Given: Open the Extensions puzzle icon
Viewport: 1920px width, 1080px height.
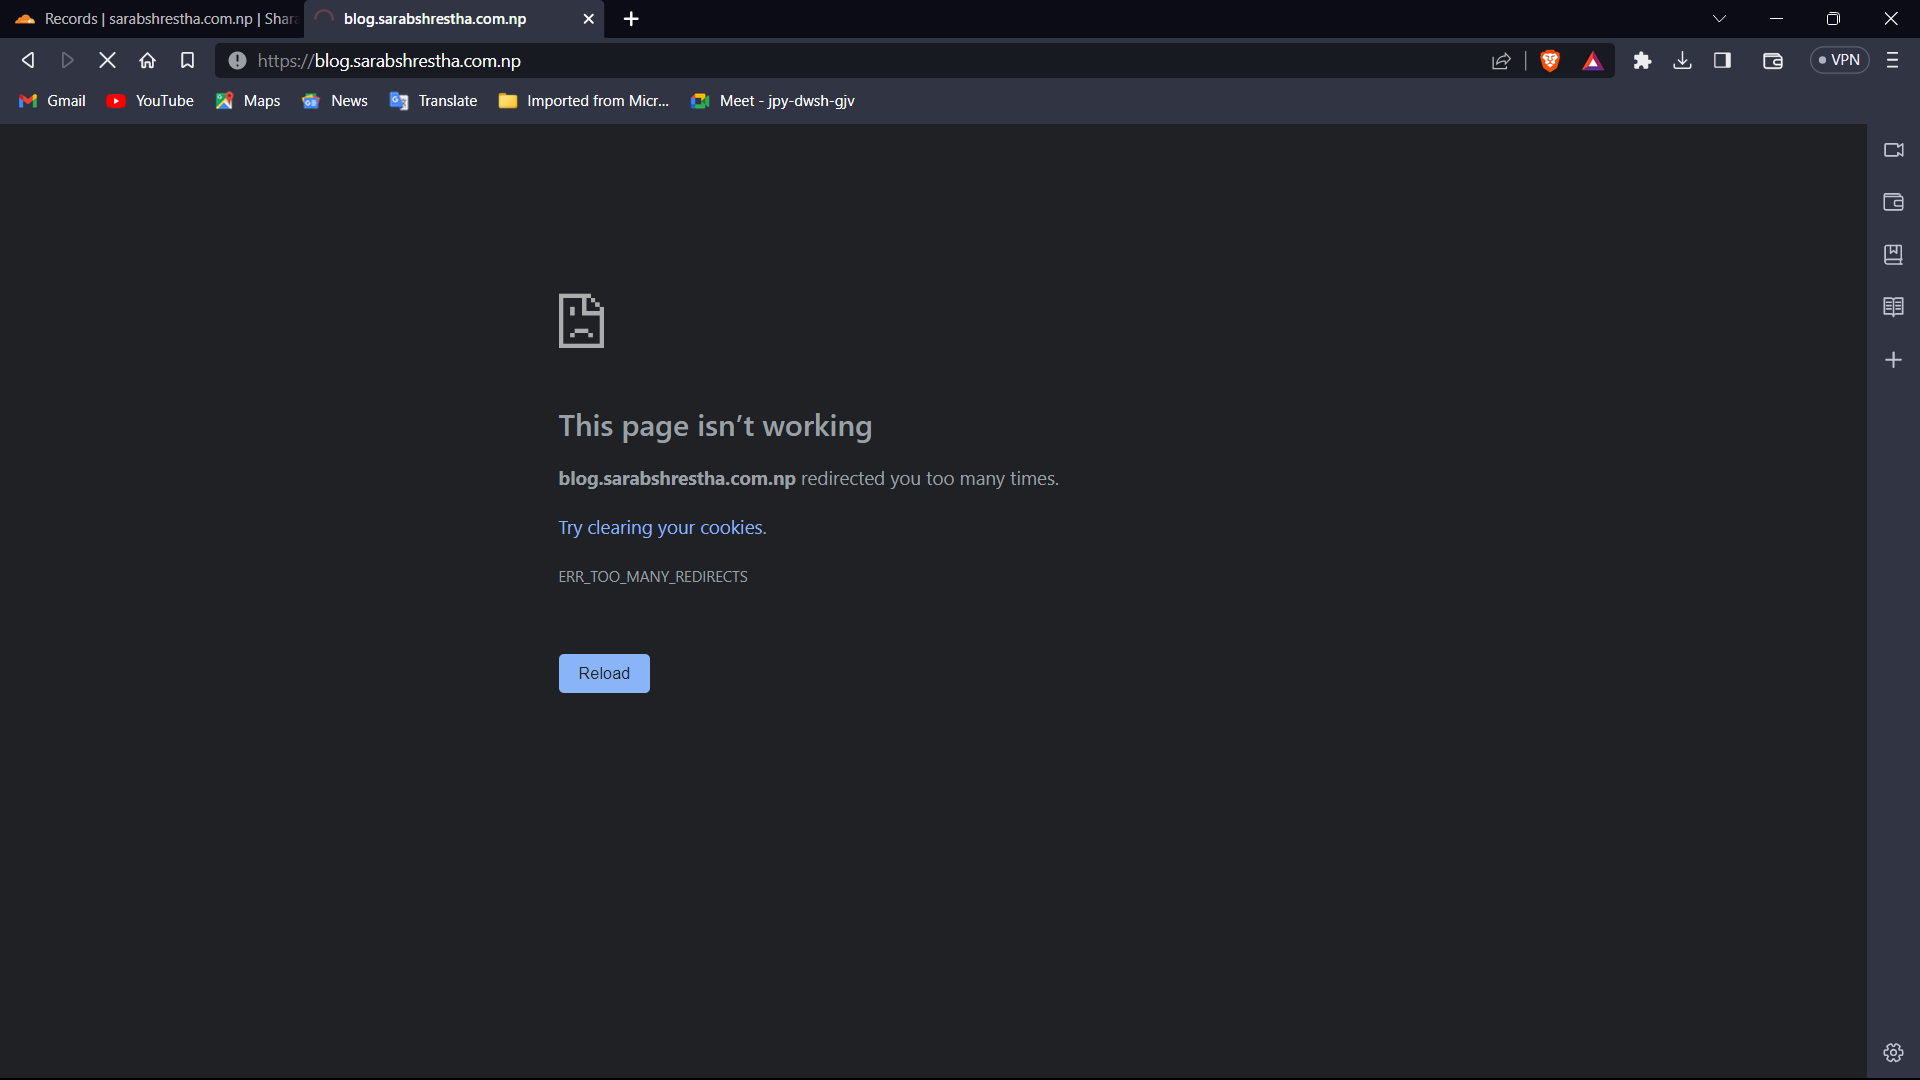Looking at the screenshot, I should 1642,61.
